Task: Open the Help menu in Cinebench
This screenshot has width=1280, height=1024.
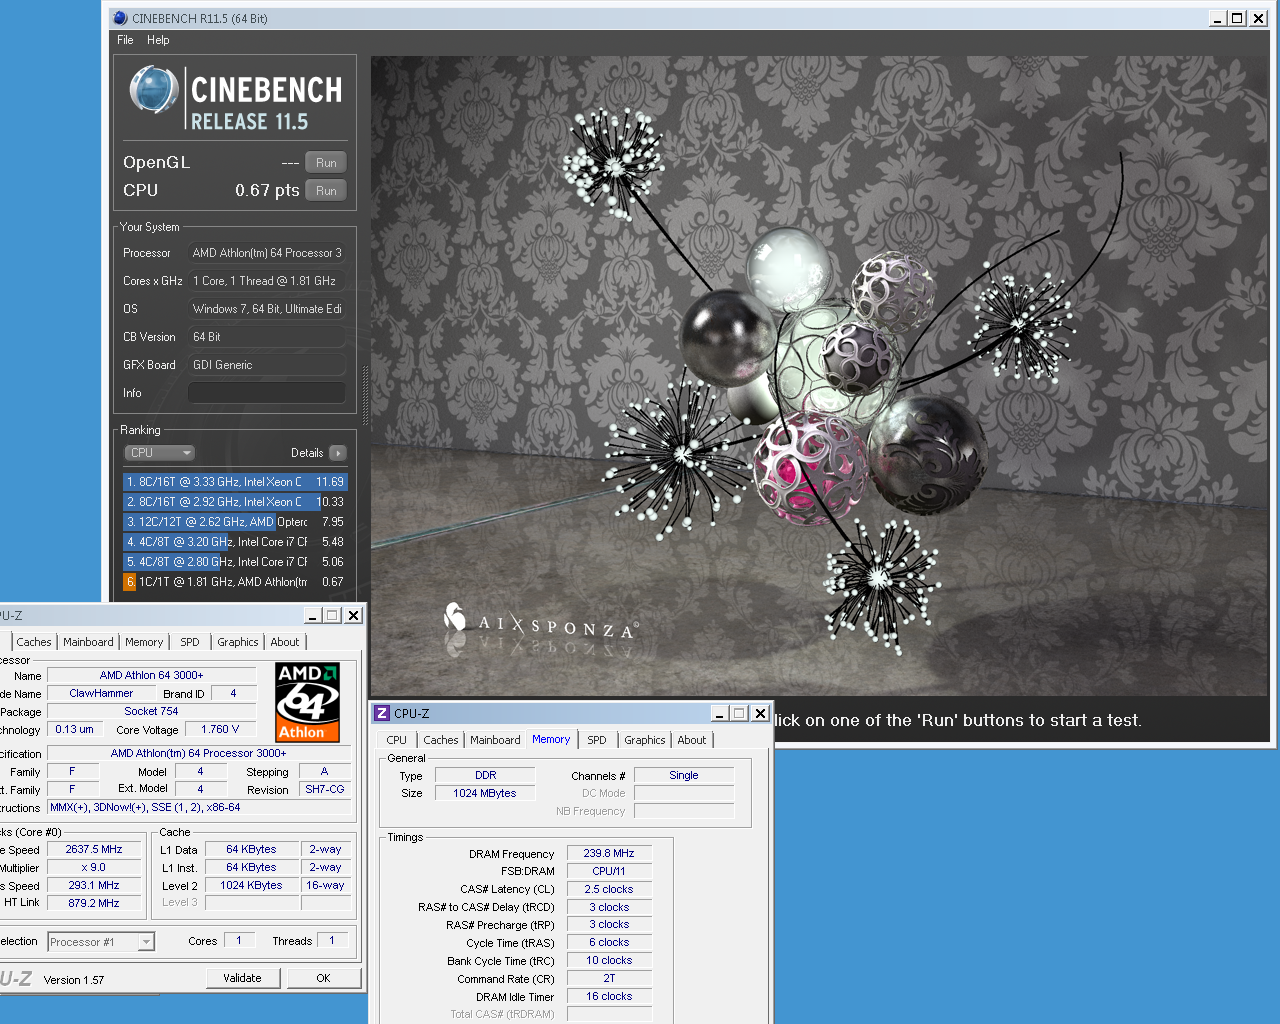Action: click(158, 40)
